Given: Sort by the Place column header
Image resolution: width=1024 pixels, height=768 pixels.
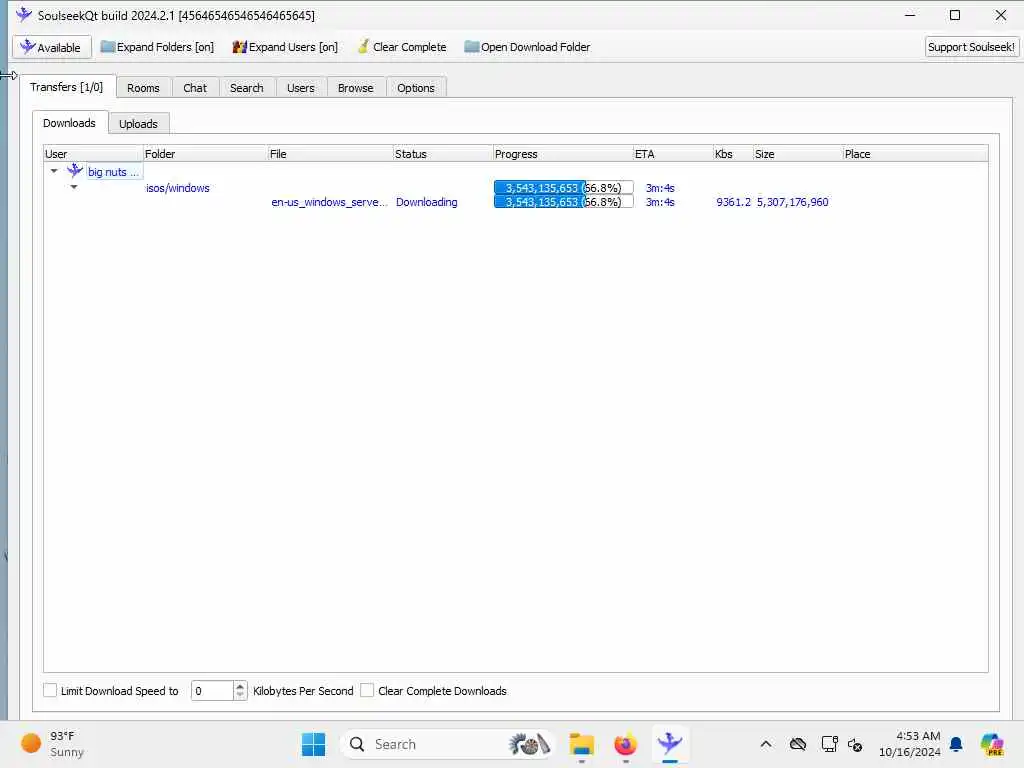Looking at the screenshot, I should [915, 153].
